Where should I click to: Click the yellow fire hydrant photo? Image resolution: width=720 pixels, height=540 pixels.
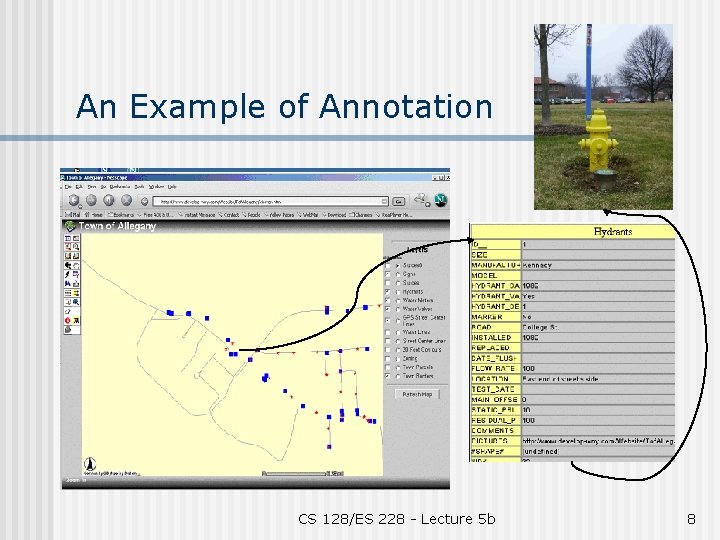tap(603, 117)
